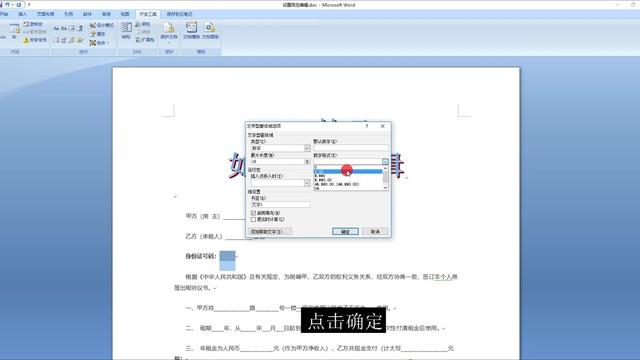Open Document Template (文档模板) options
Screen dimensions: 640x360
[191, 31]
